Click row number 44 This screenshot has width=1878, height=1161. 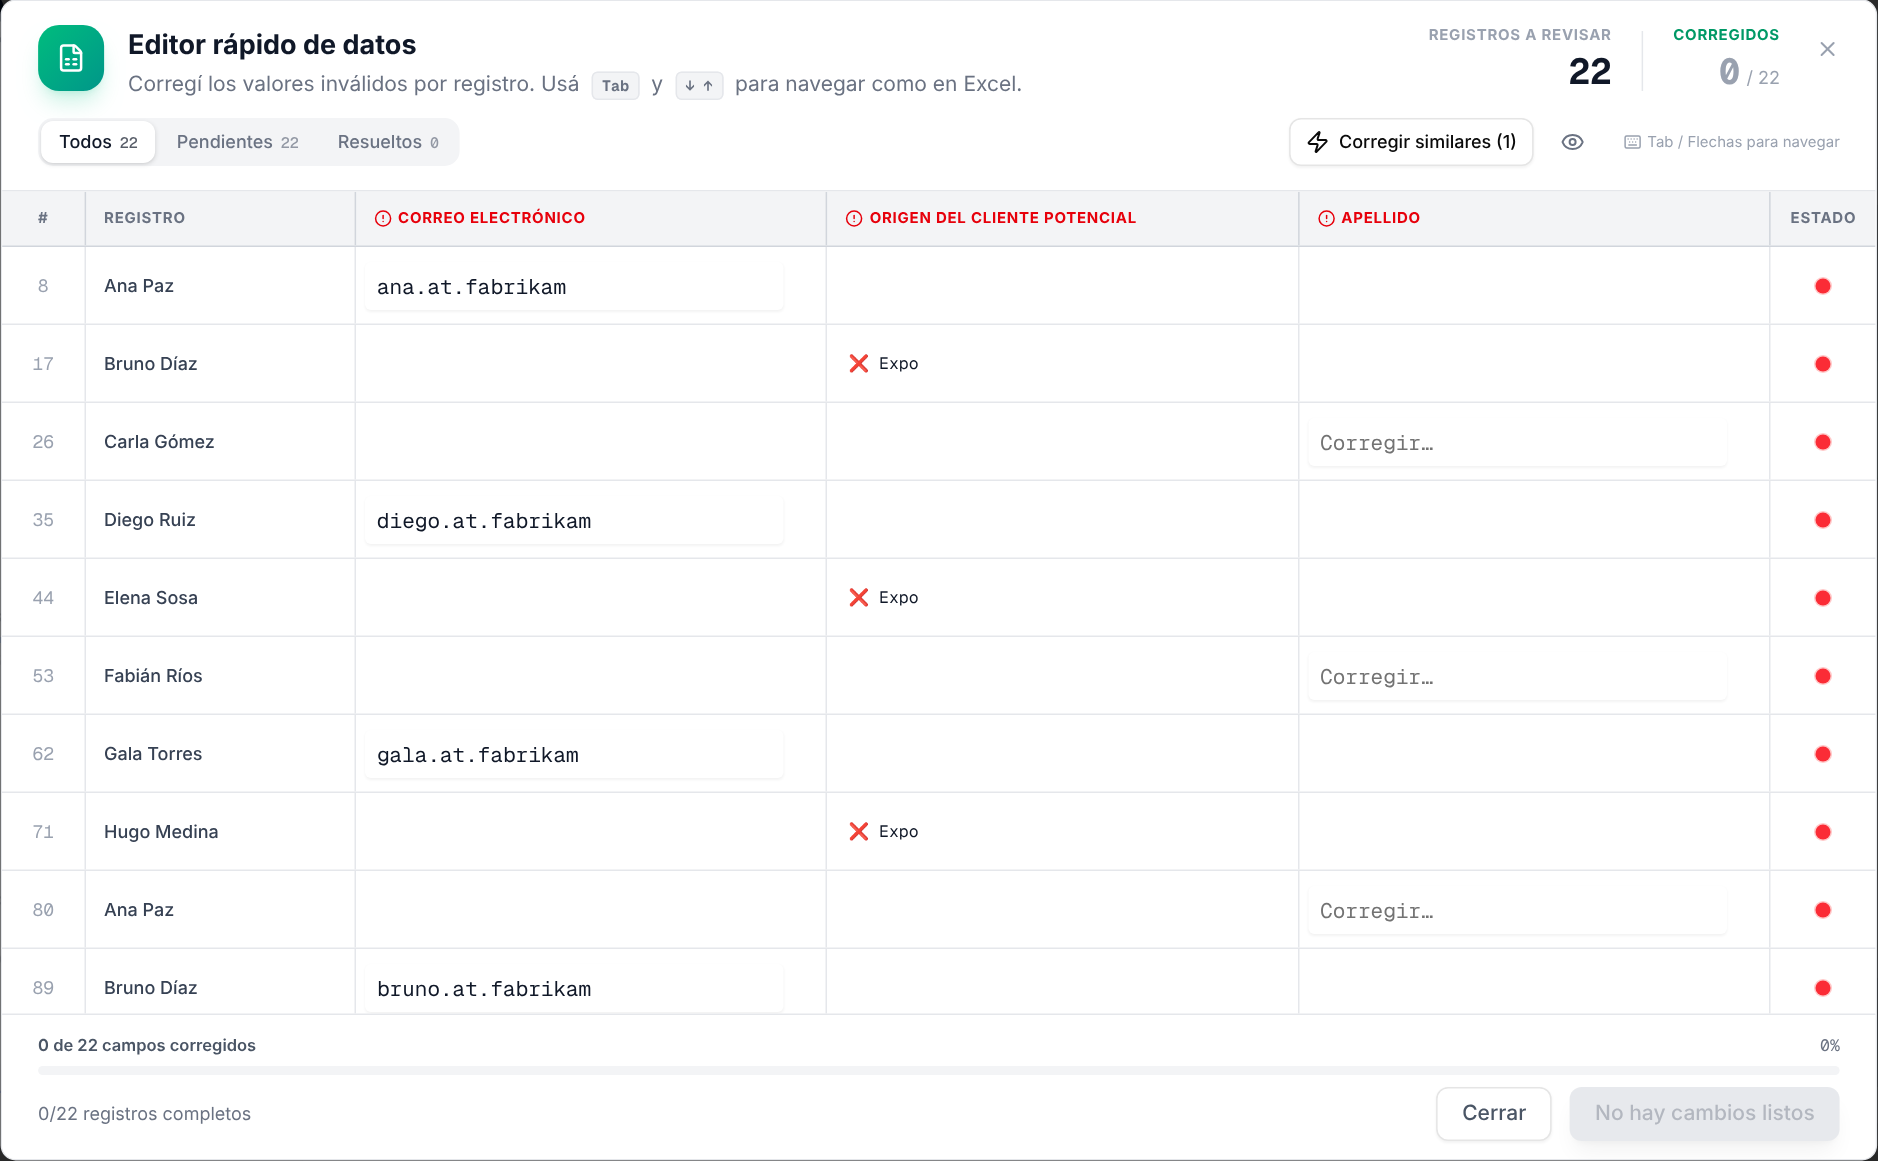[x=43, y=598]
